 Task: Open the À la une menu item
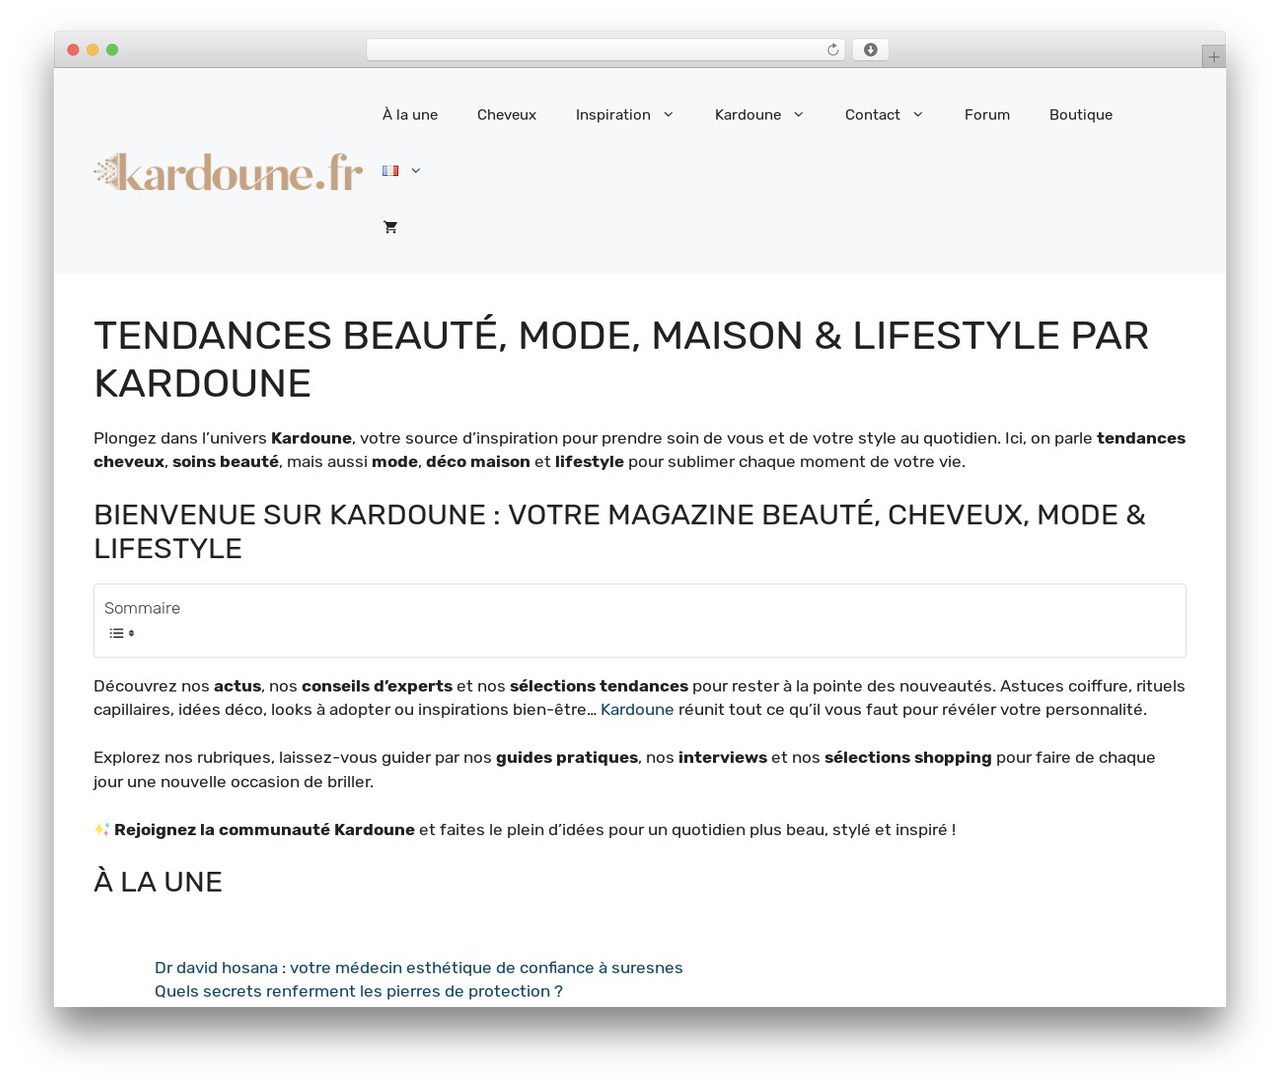click(410, 115)
